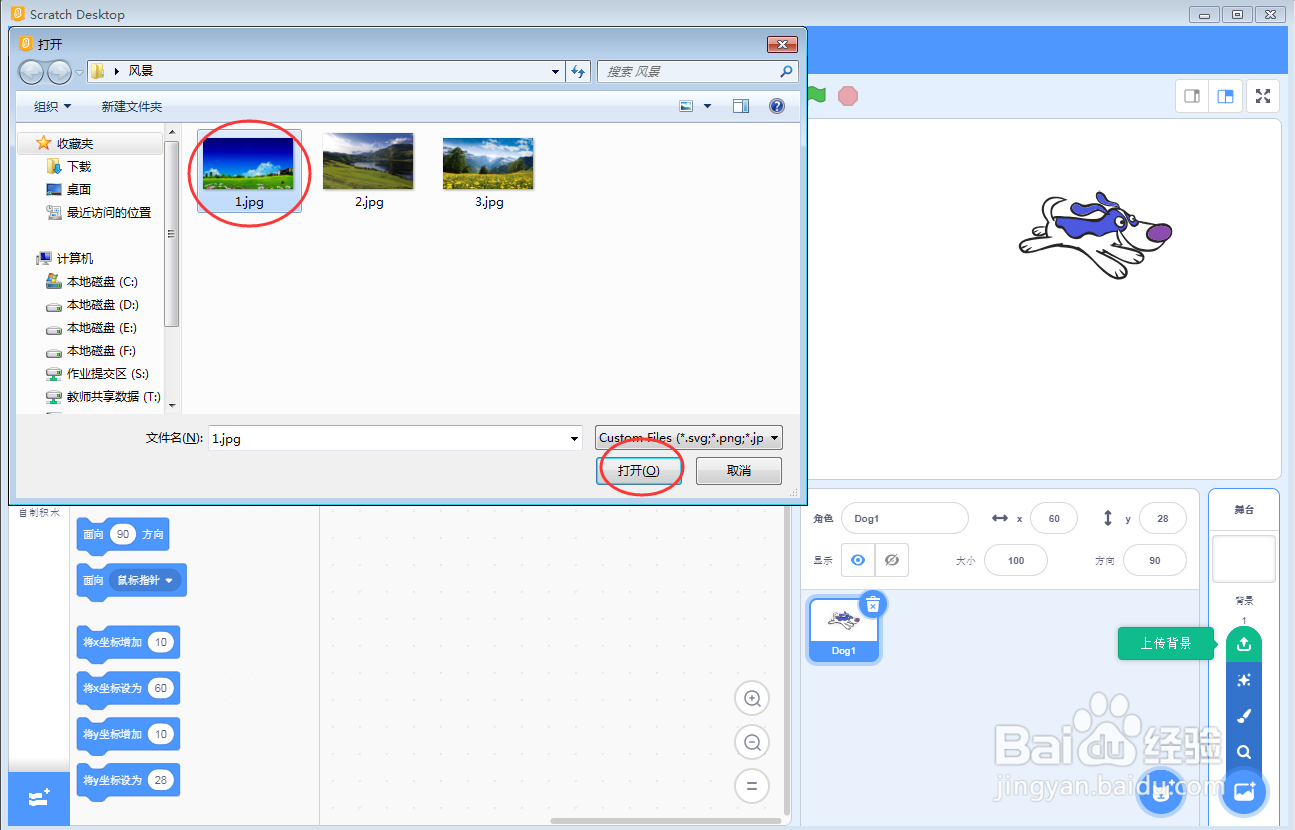Click the 打开(O) button in dialog

click(638, 471)
